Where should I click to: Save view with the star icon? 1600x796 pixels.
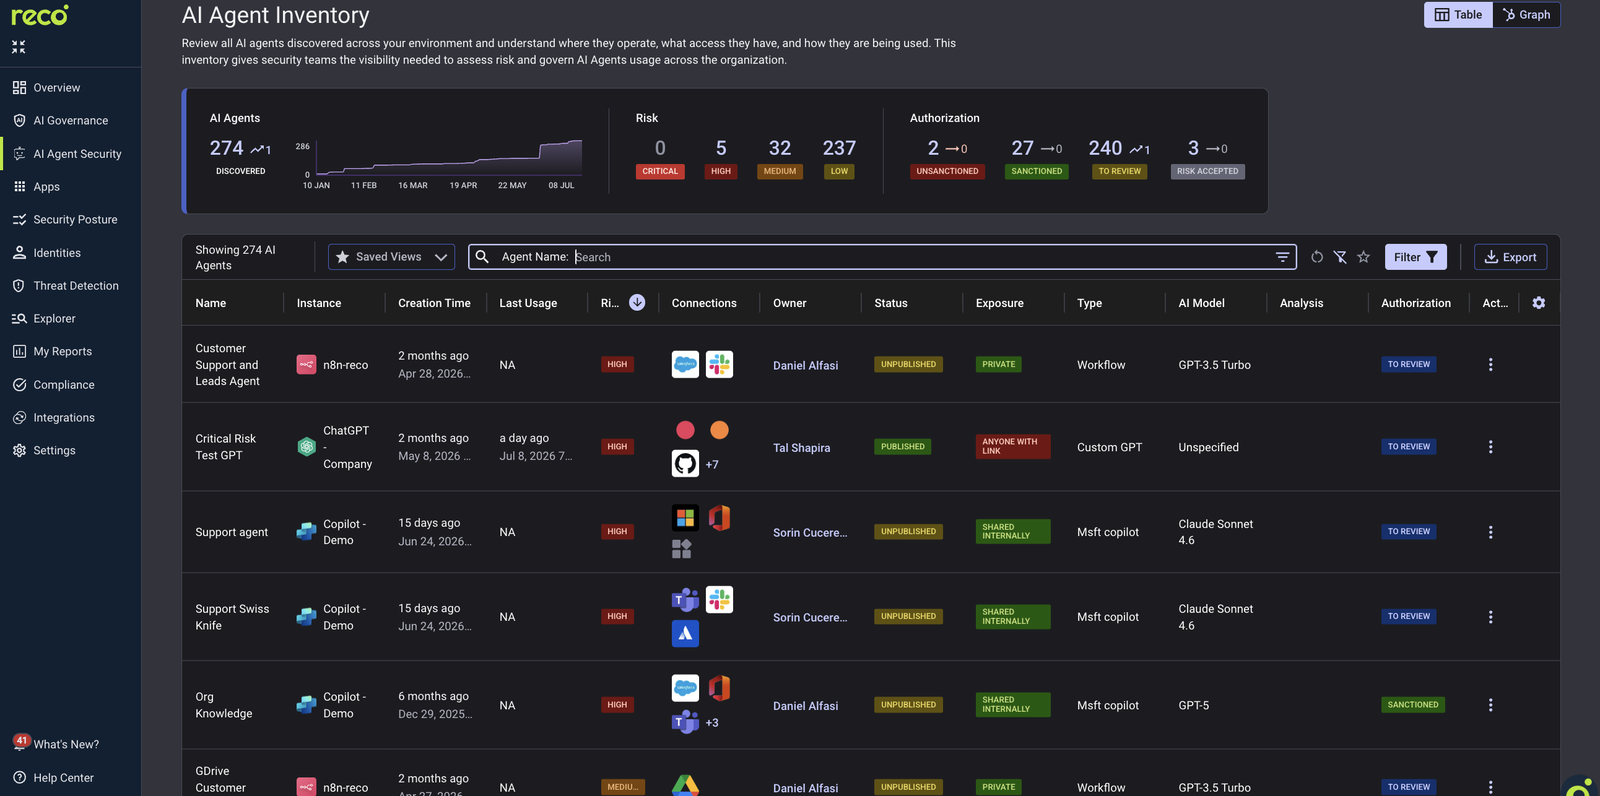[1363, 257]
